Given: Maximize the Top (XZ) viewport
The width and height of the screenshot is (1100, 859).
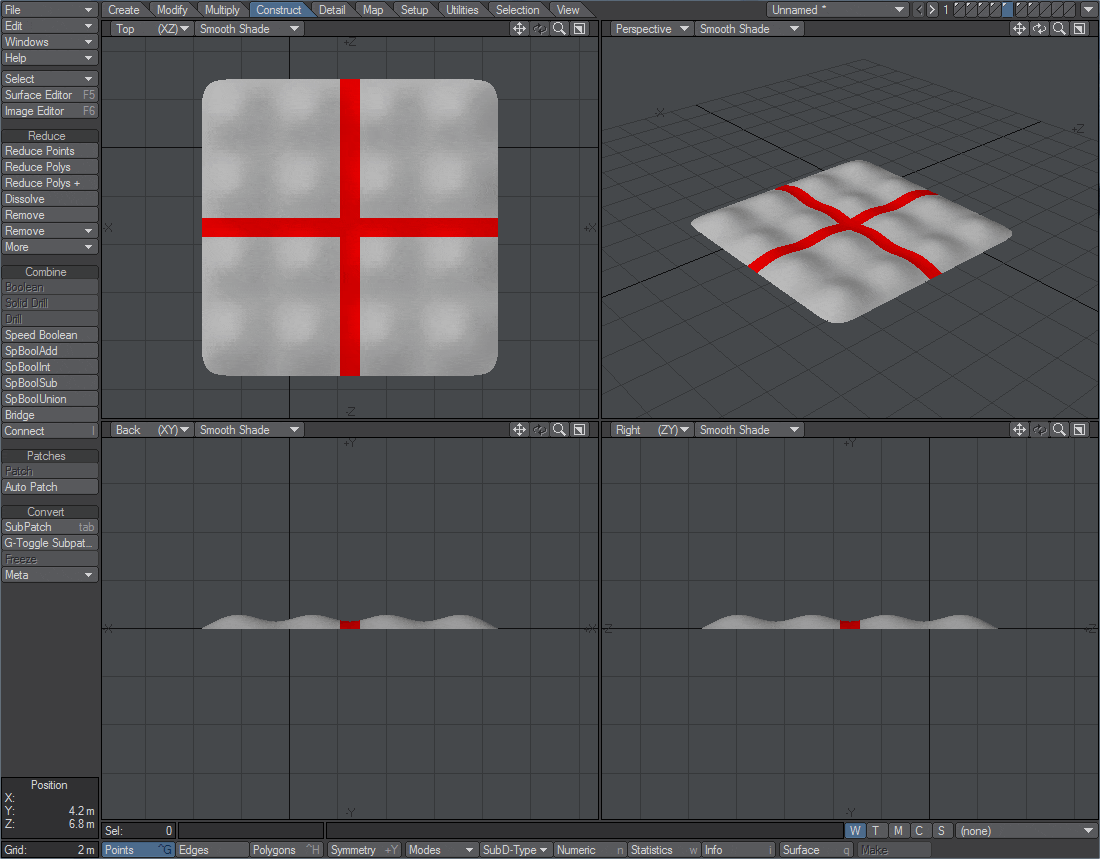Looking at the screenshot, I should pyautogui.click(x=579, y=29).
